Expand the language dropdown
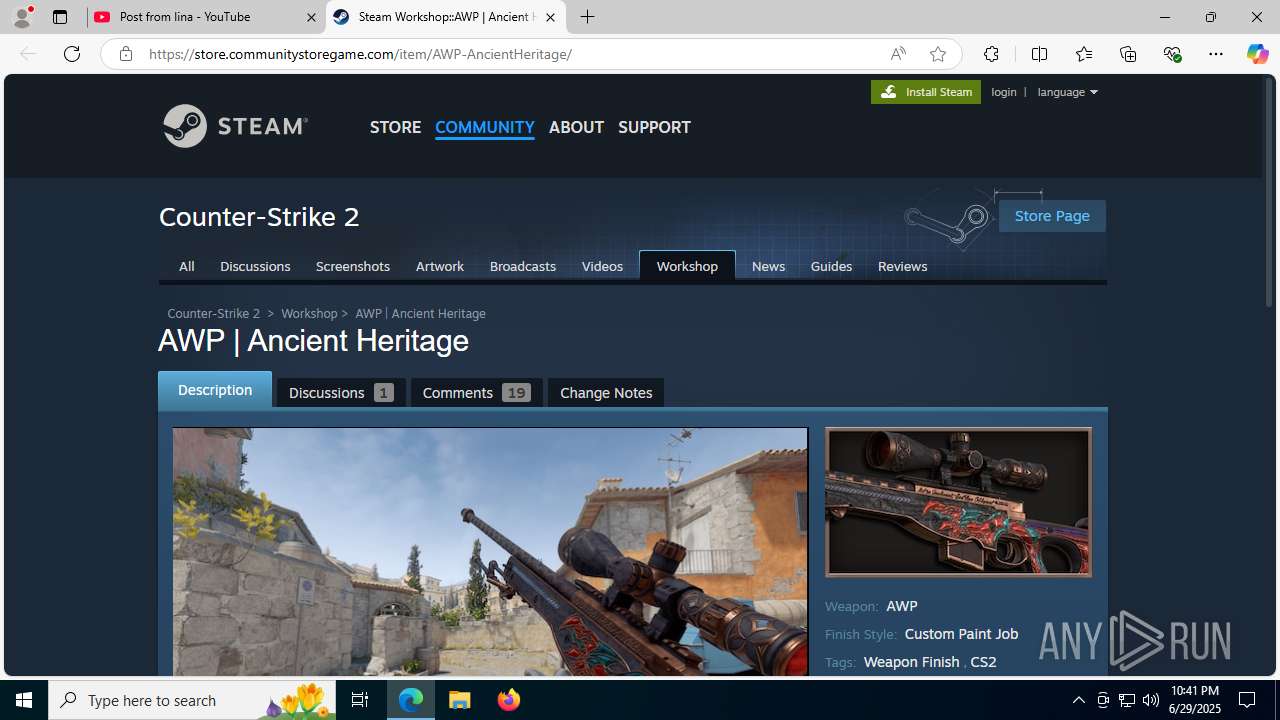This screenshot has width=1280, height=720. pyautogui.click(x=1067, y=92)
